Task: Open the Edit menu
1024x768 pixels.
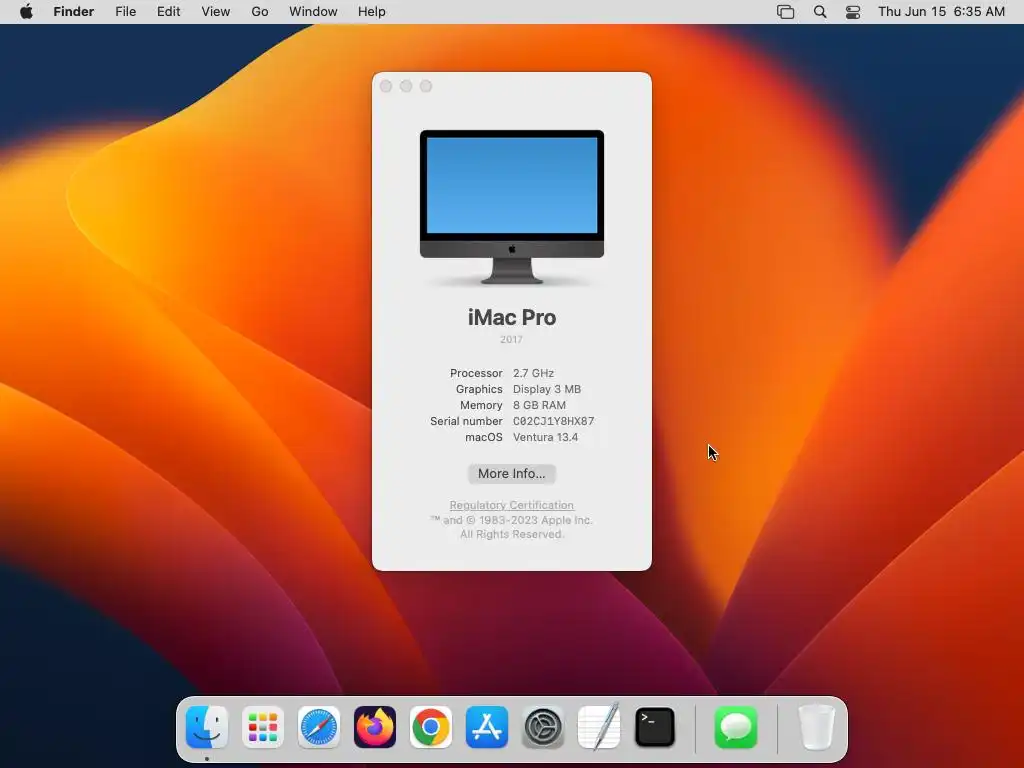Action: pyautogui.click(x=168, y=12)
